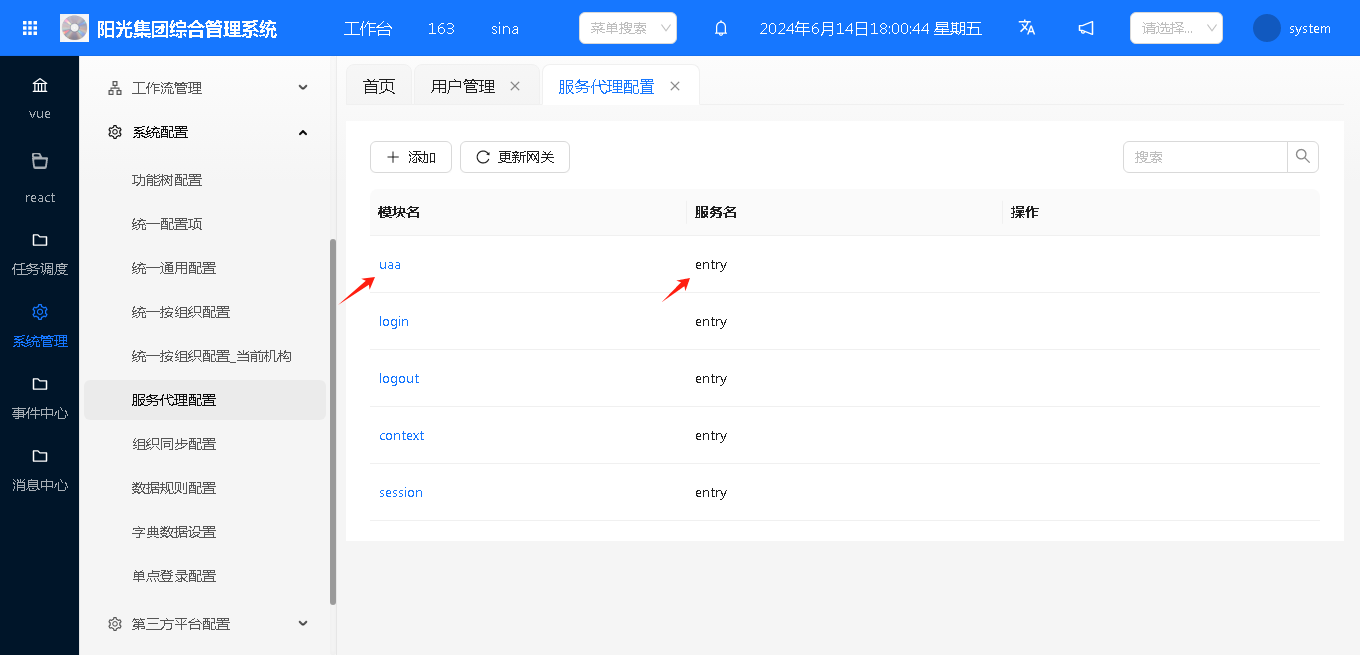Focus the 搜索 input field
1360x655 pixels.
pos(1205,157)
